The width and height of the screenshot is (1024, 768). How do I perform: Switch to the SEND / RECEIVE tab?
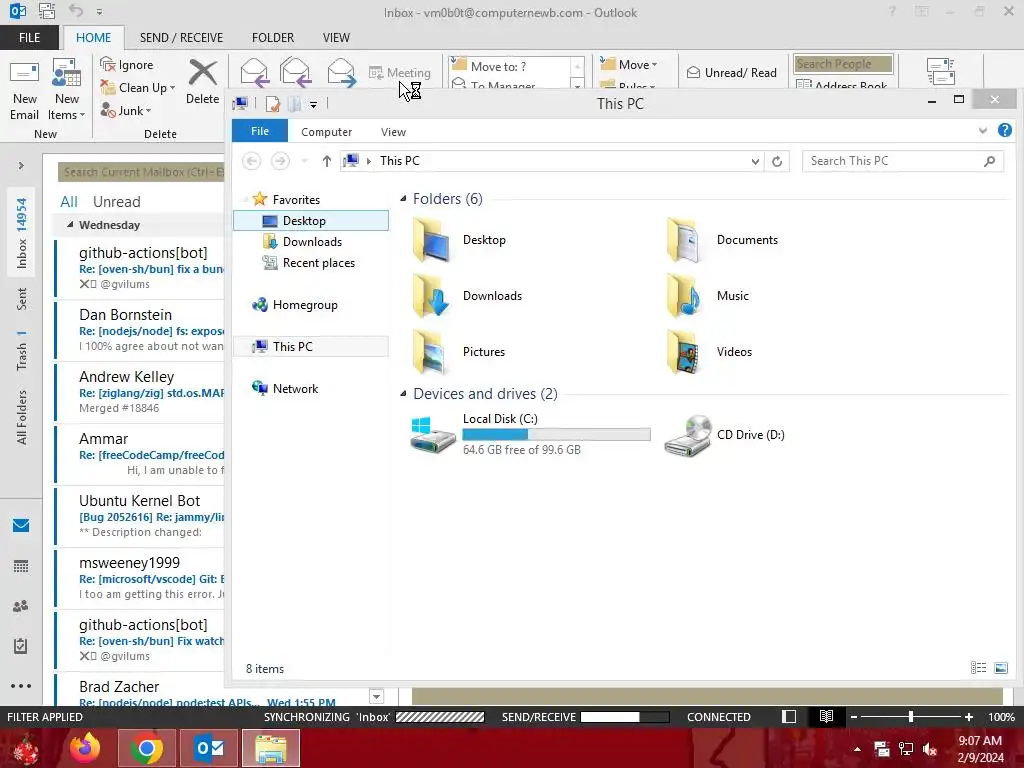(181, 38)
